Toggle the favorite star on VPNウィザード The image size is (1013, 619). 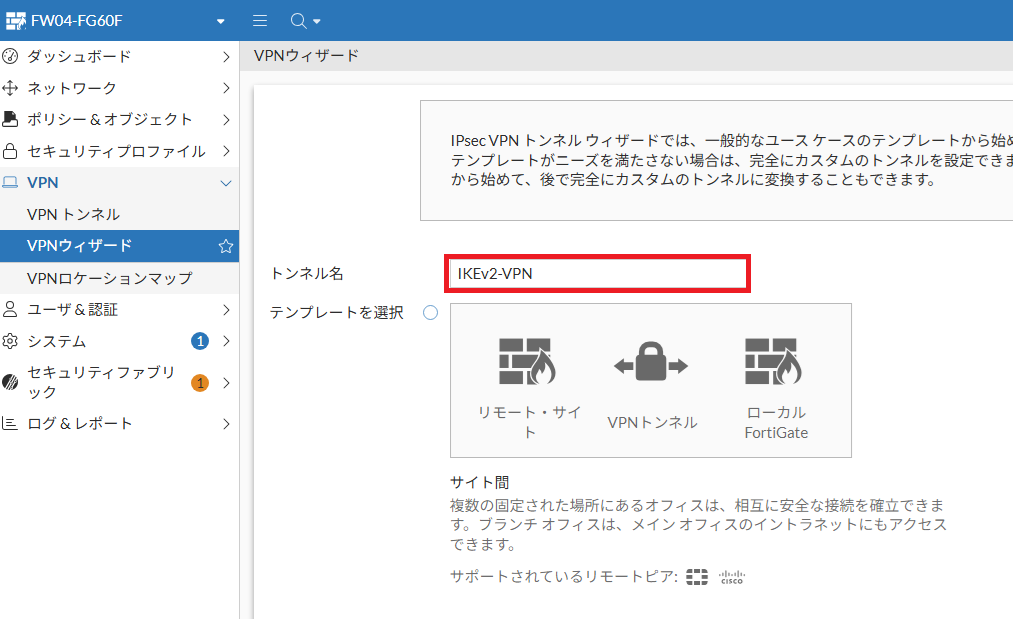pyautogui.click(x=225, y=246)
